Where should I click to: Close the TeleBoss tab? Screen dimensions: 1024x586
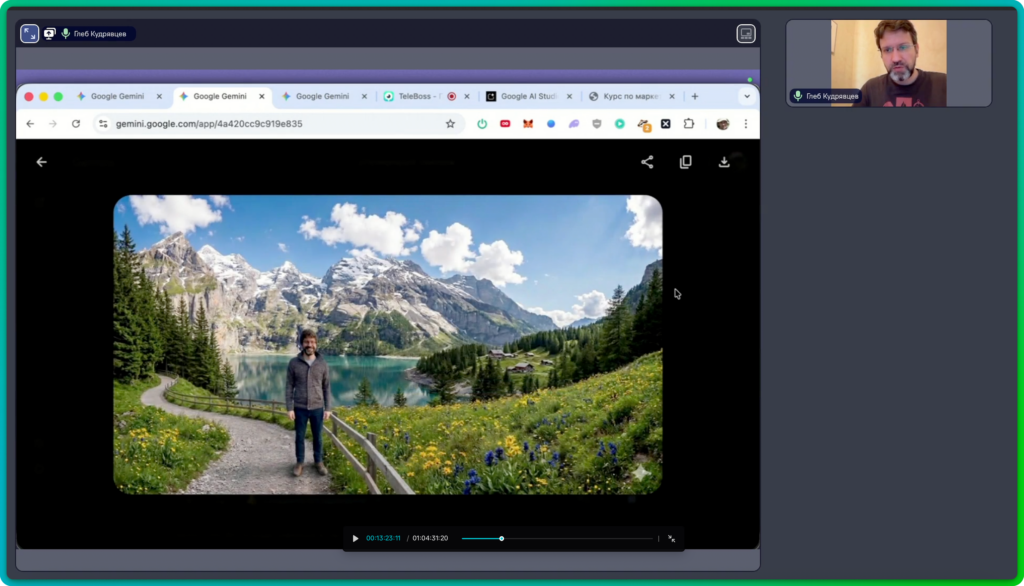(467, 96)
